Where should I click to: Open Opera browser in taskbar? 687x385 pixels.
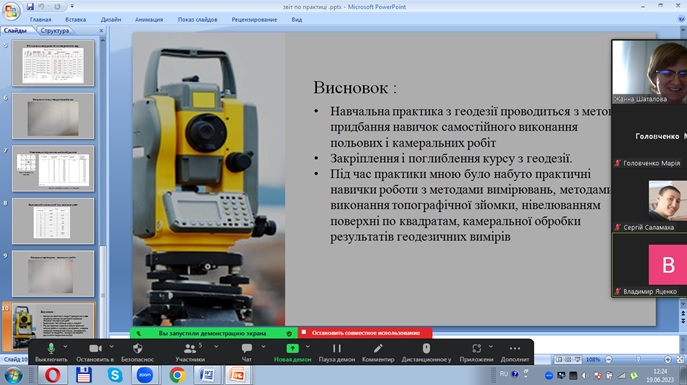coord(52,375)
